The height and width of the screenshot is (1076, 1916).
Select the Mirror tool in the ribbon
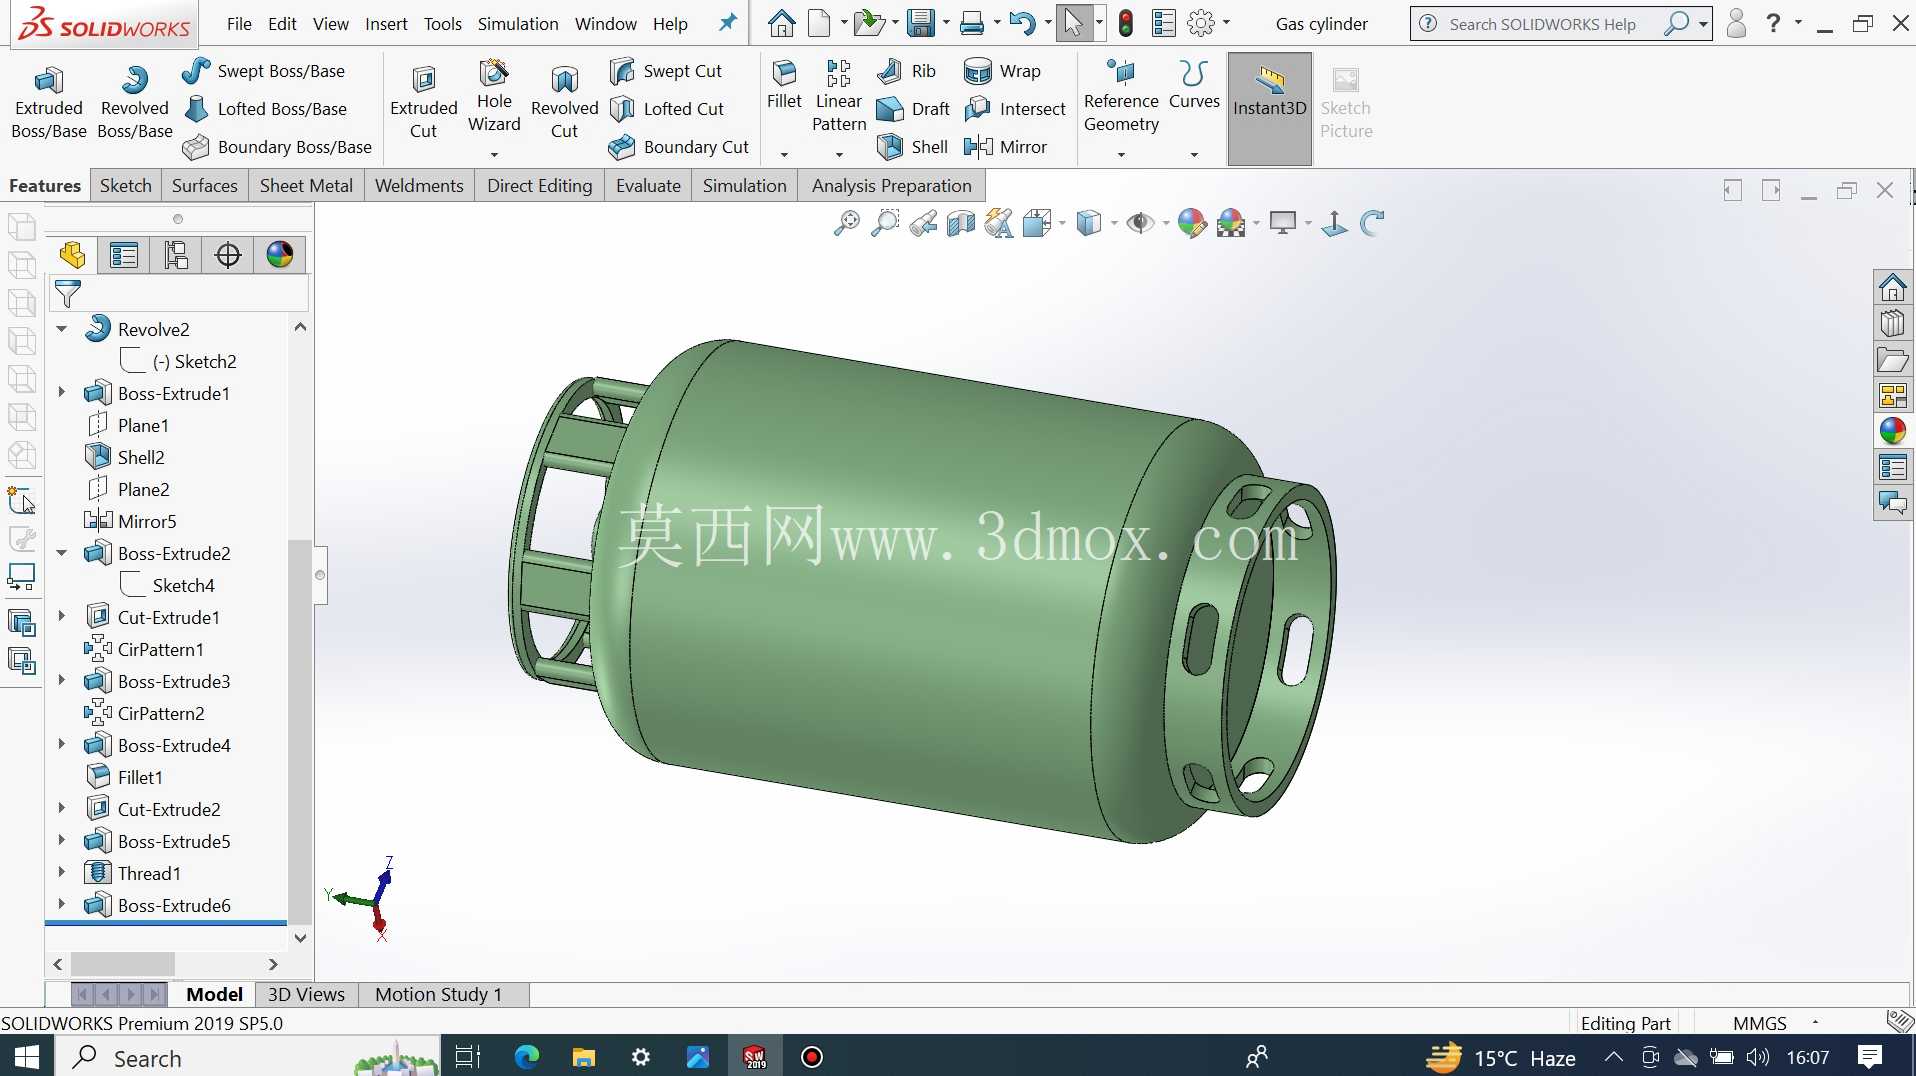click(x=1005, y=147)
